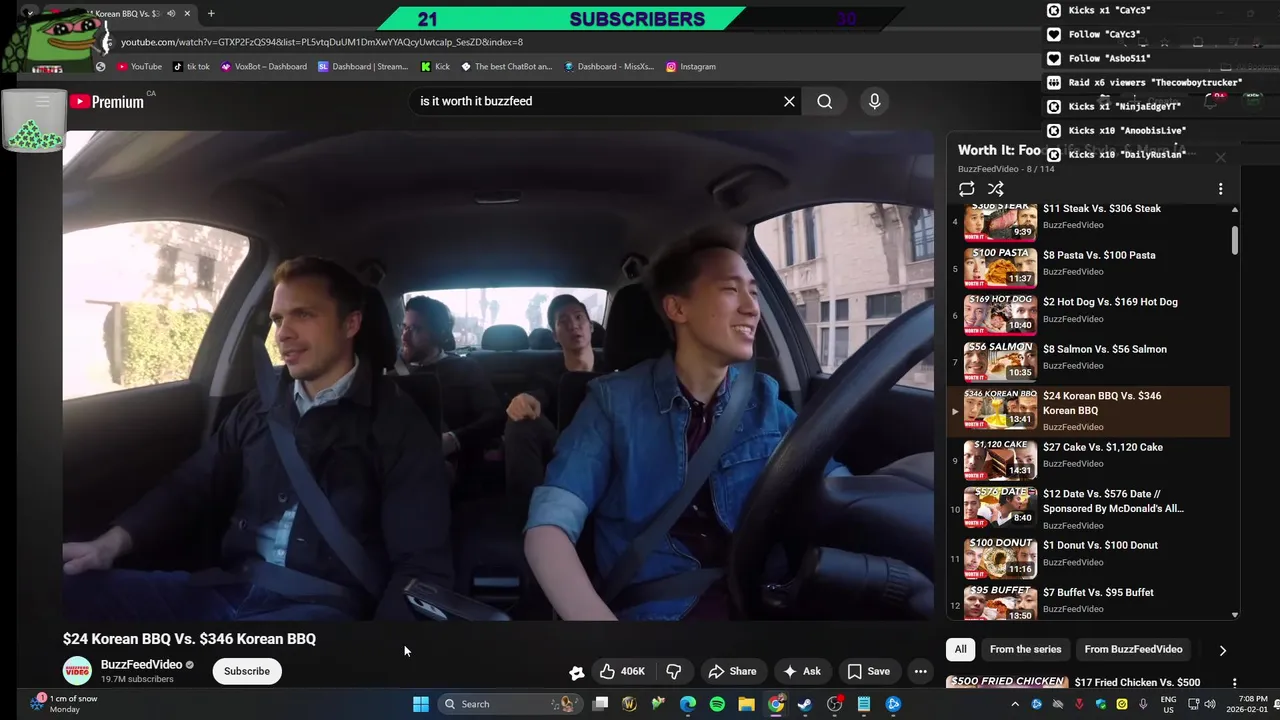The width and height of the screenshot is (1280, 720).
Task: Open the volume control in system tray
Action: coord(1210,704)
